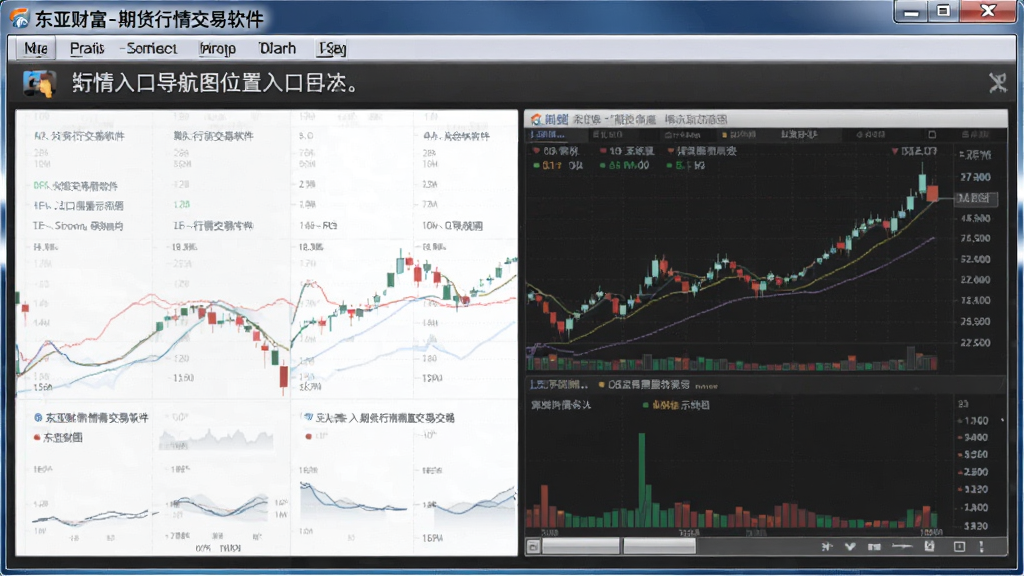1024x576 pixels.
Task: Toggle the red dot 东亚财图 legend entry
Action: point(59,438)
